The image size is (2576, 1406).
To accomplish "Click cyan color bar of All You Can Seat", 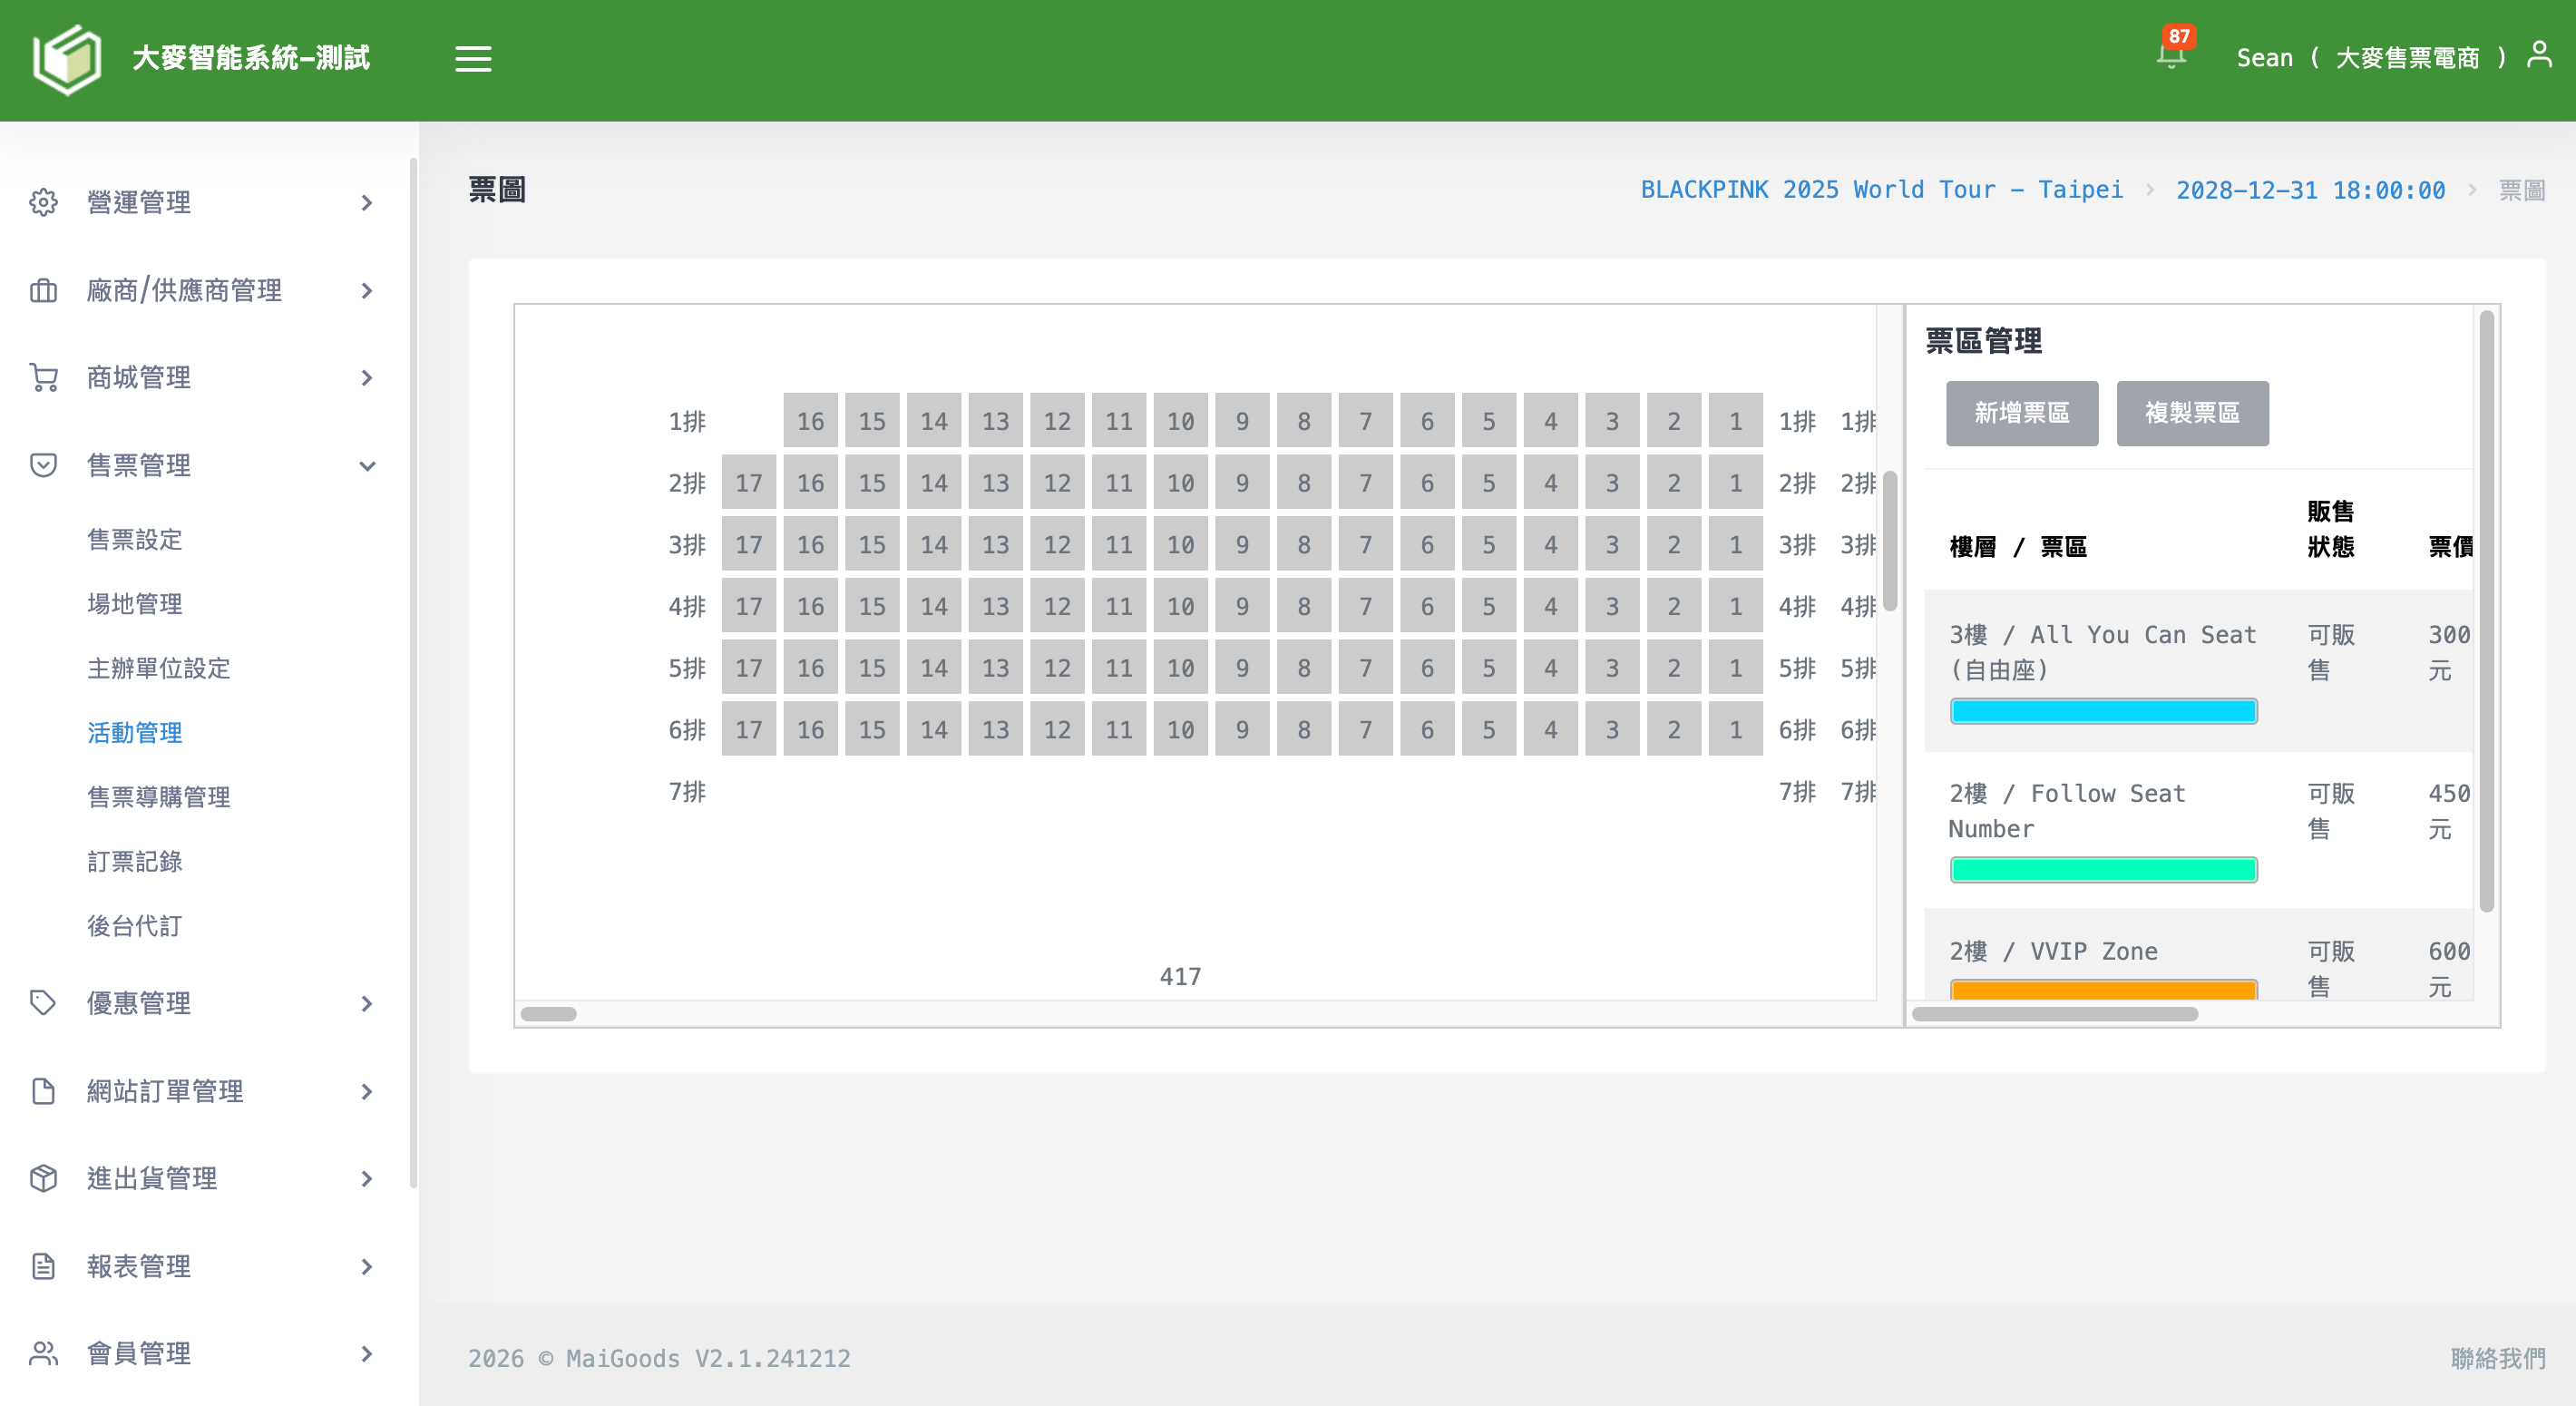I will tap(2103, 711).
